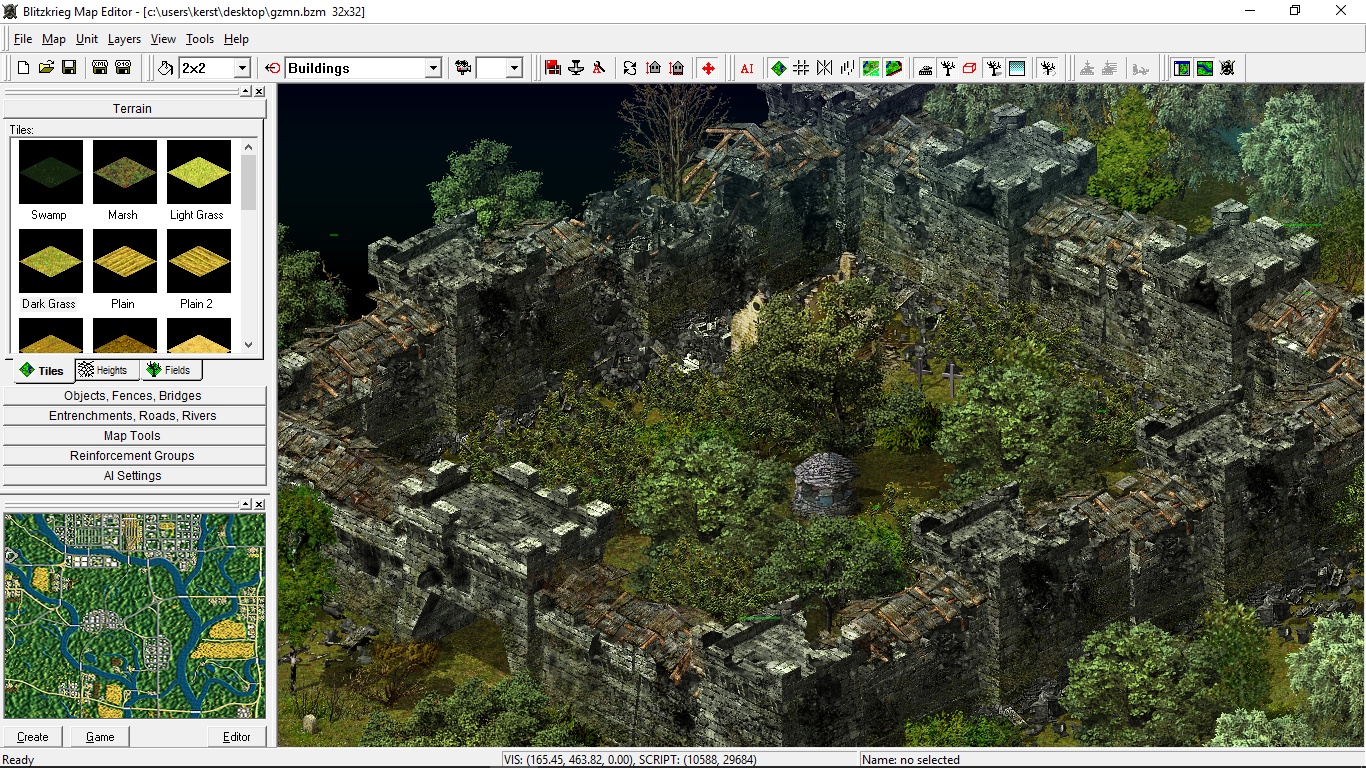The image size is (1366, 768).
Task: Close the Terrain panel with X button
Action: tap(259, 91)
